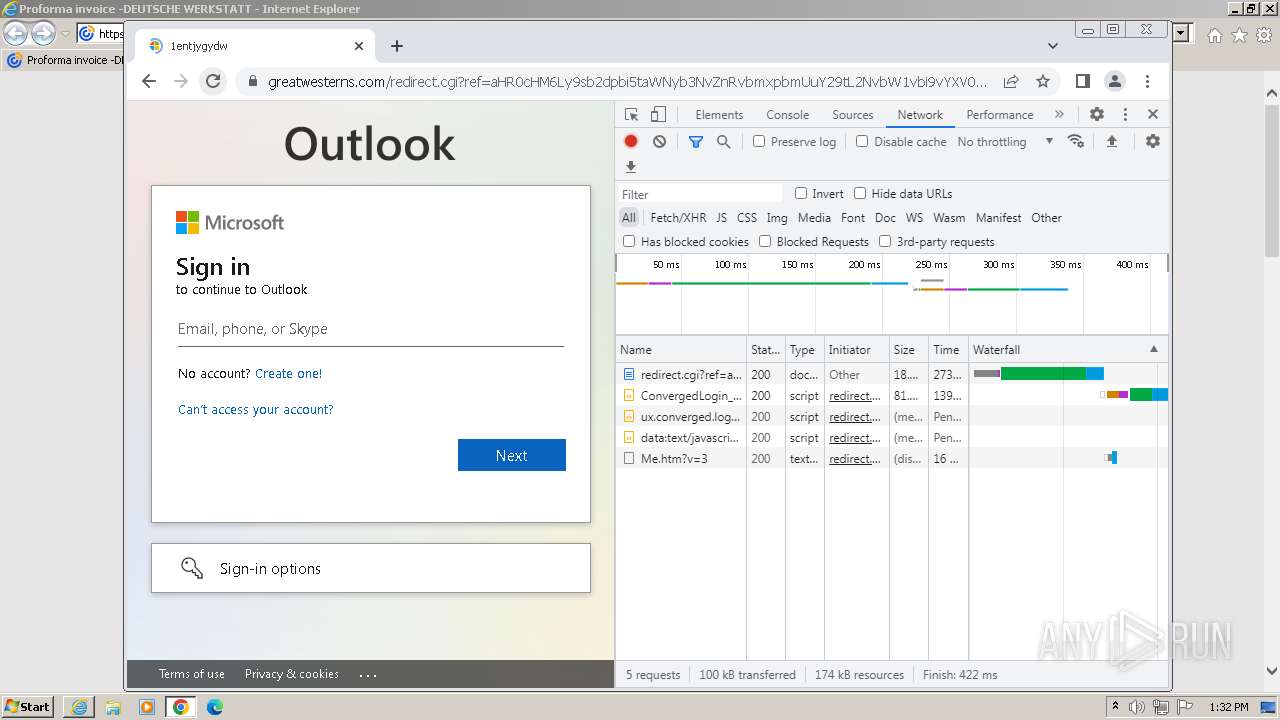This screenshot has height=720, width=1280.
Task: Sort by Size column header
Action: click(x=908, y=349)
